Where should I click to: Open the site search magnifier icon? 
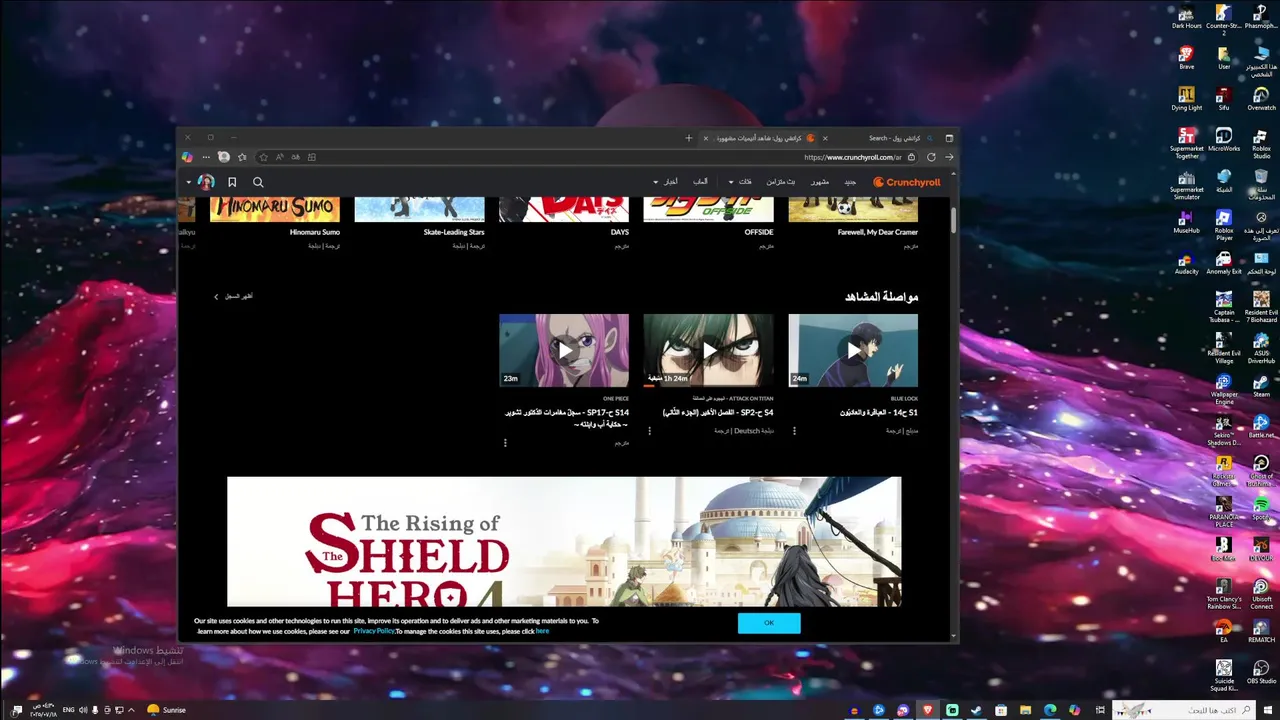coord(258,182)
